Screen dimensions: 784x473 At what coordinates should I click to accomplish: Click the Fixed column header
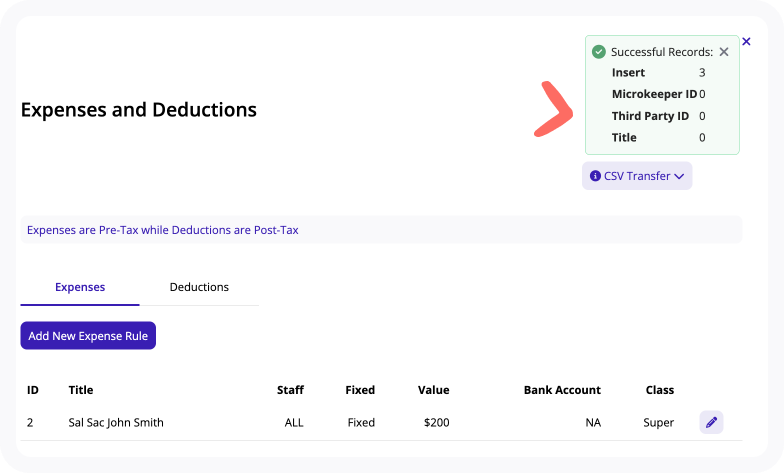[x=360, y=390]
